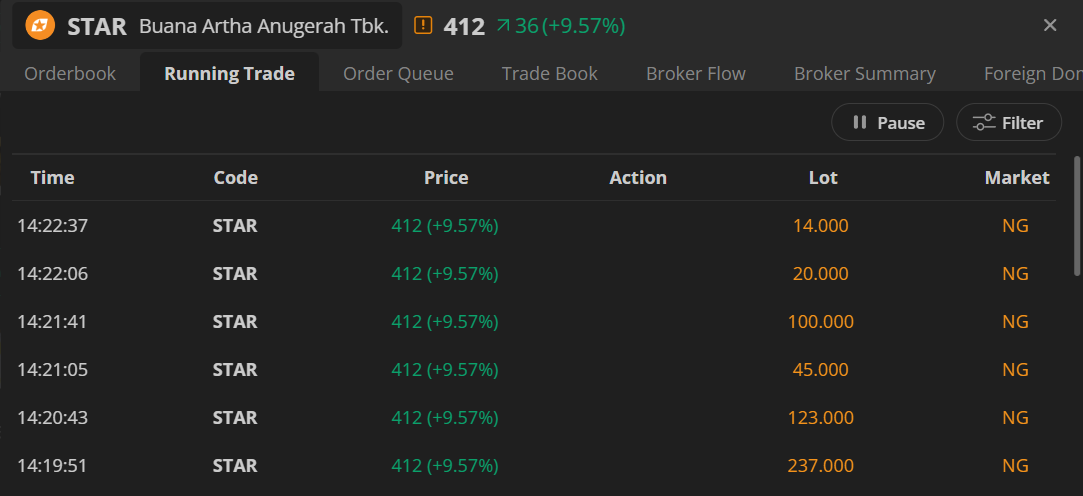Image resolution: width=1083 pixels, height=496 pixels.
Task: Close the STAR stock panel
Action: pos(1050,26)
